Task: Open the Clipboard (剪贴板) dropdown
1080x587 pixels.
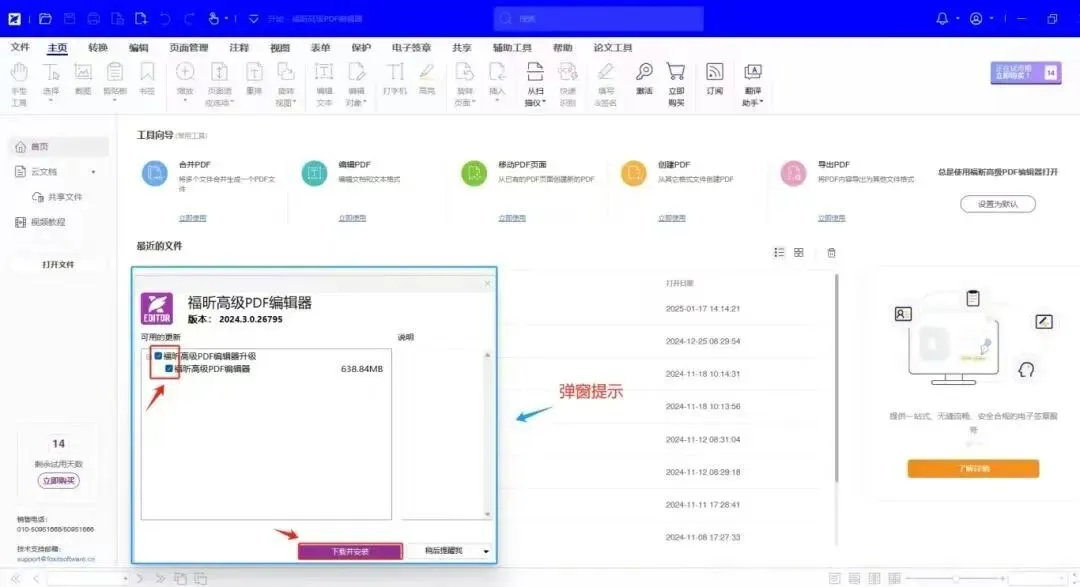Action: click(x=114, y=101)
